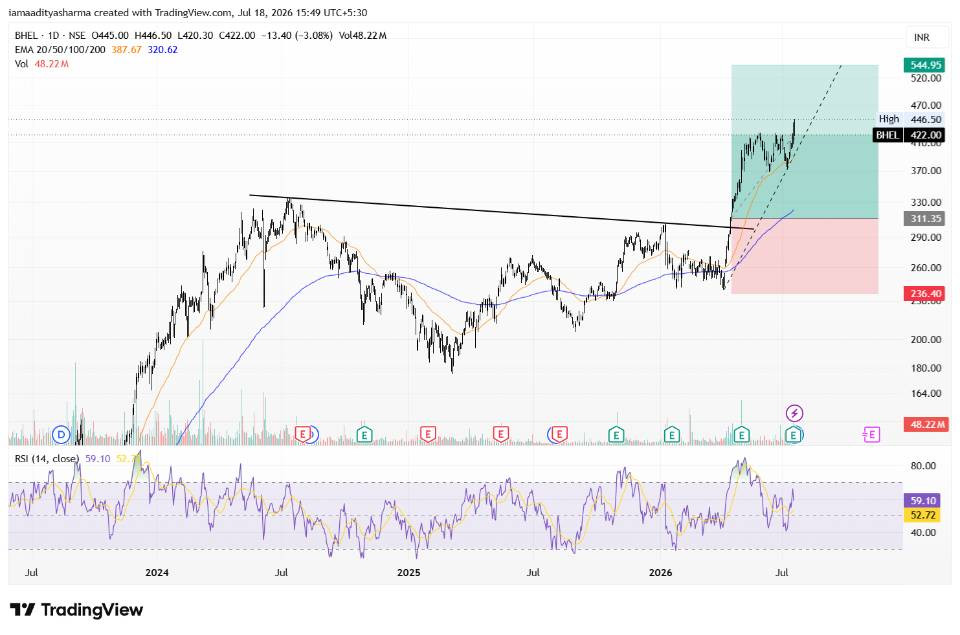This screenshot has width=960, height=635.
Task: Open the TradingView logo at the bottom
Action: pyautogui.click(x=77, y=610)
